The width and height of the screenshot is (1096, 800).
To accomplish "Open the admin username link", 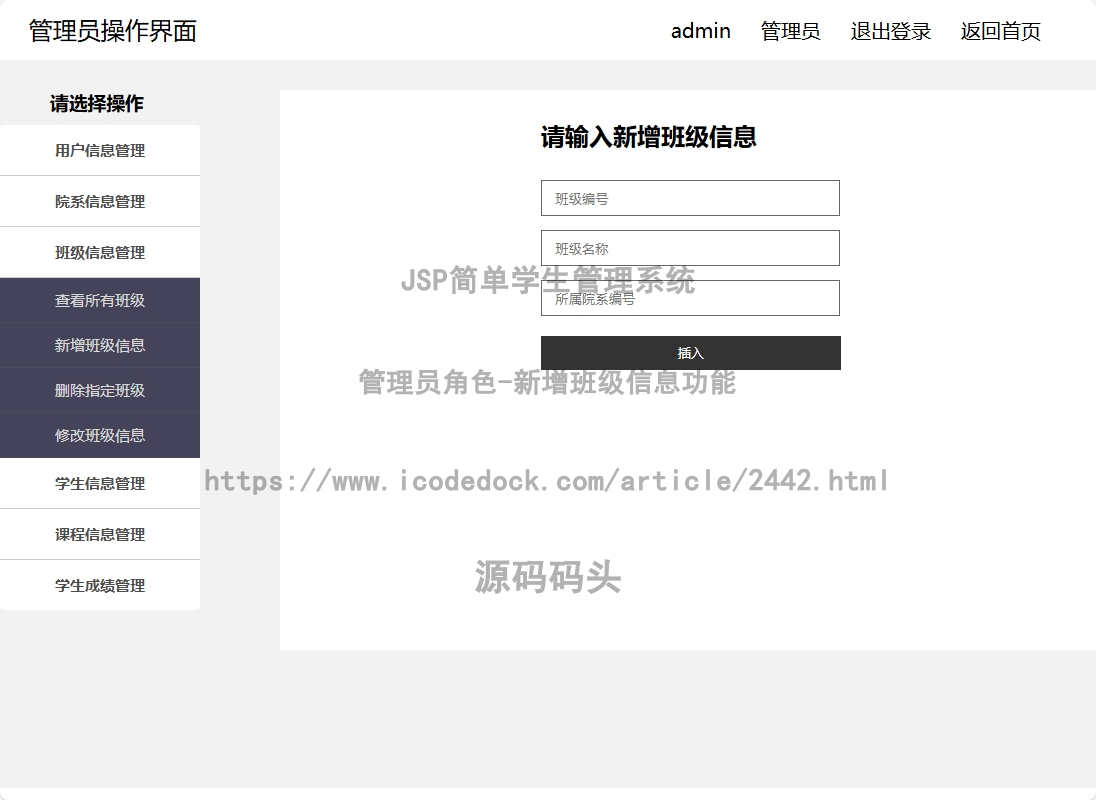I will tap(700, 31).
